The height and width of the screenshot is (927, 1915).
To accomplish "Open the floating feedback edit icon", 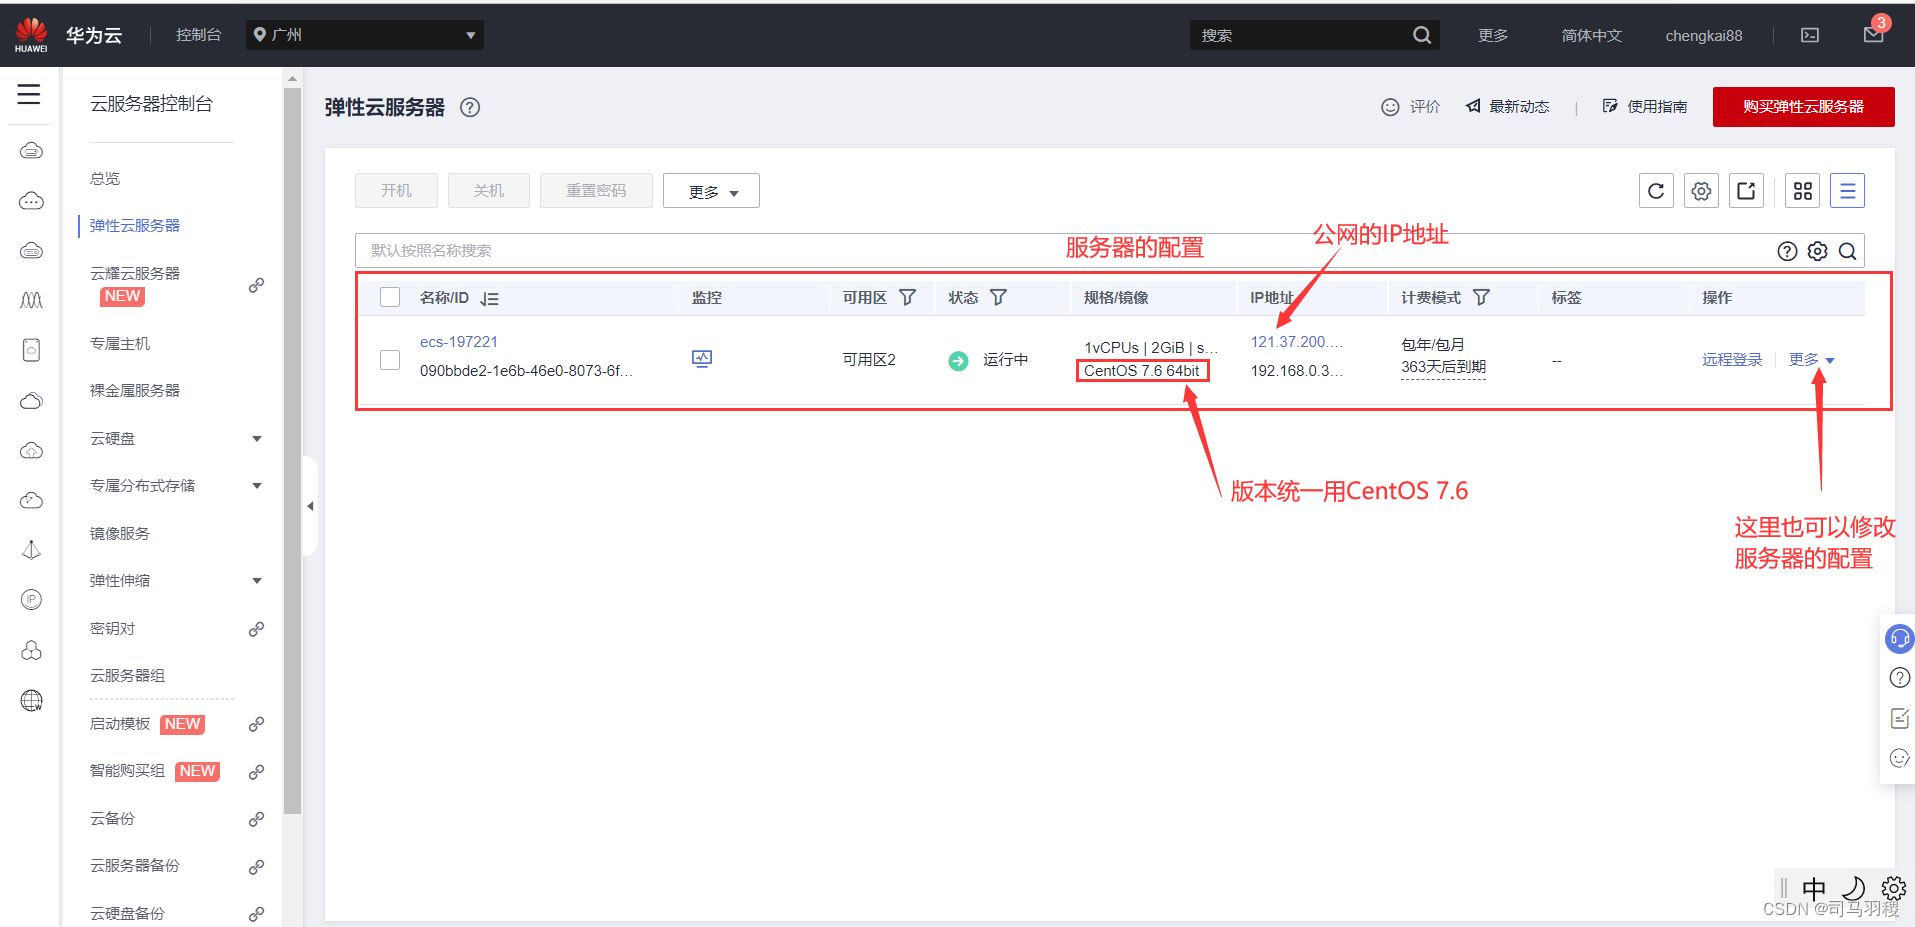I will [1899, 718].
